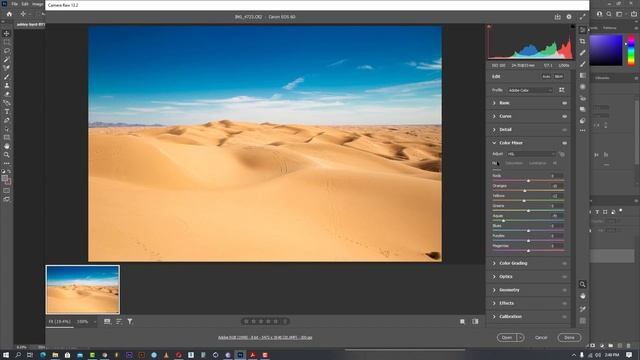Open Camera Raw preferences gear icon

click(x=569, y=17)
